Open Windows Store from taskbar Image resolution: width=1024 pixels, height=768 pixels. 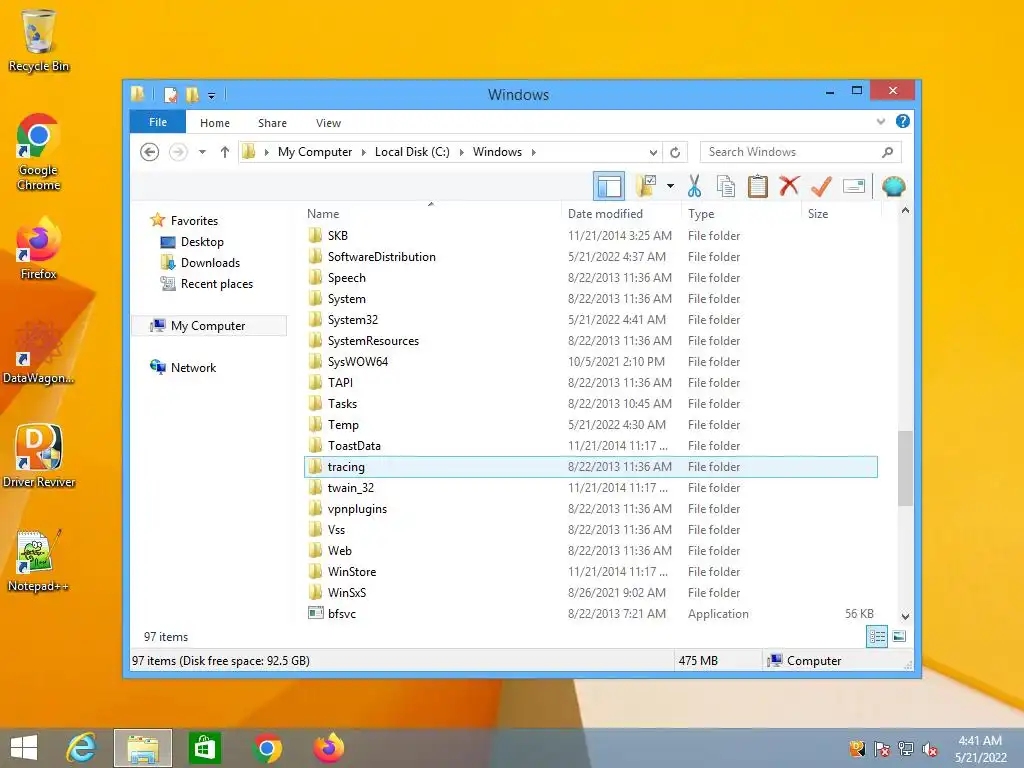point(204,748)
